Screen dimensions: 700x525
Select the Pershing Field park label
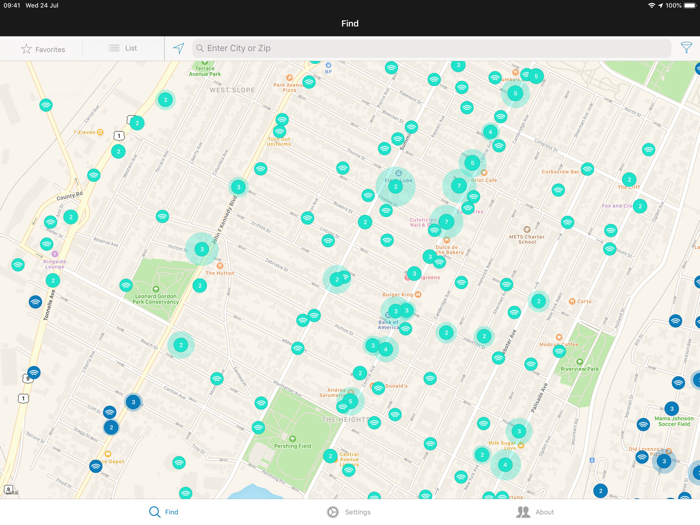(x=292, y=446)
